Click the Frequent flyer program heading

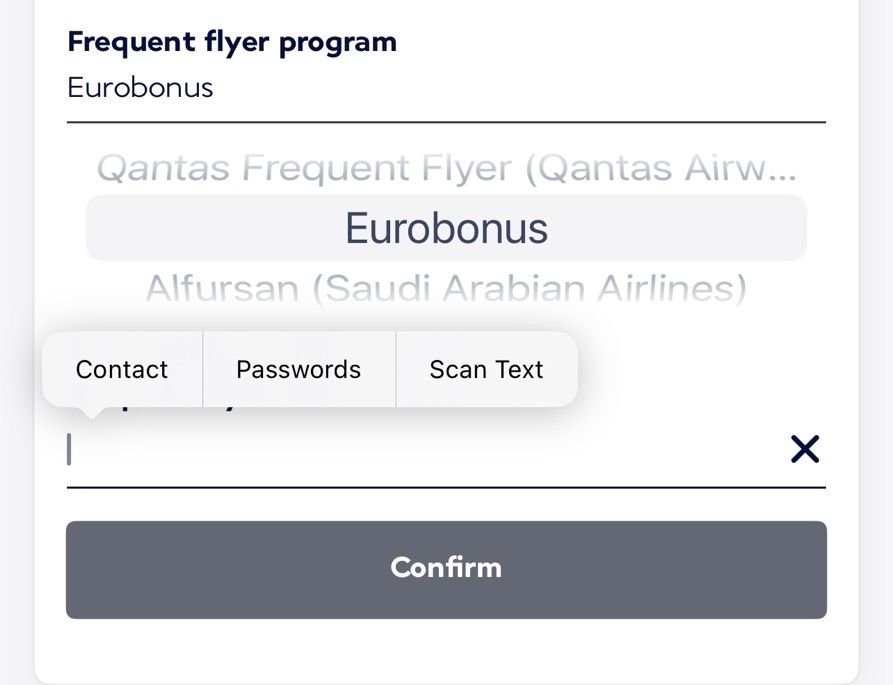(232, 42)
